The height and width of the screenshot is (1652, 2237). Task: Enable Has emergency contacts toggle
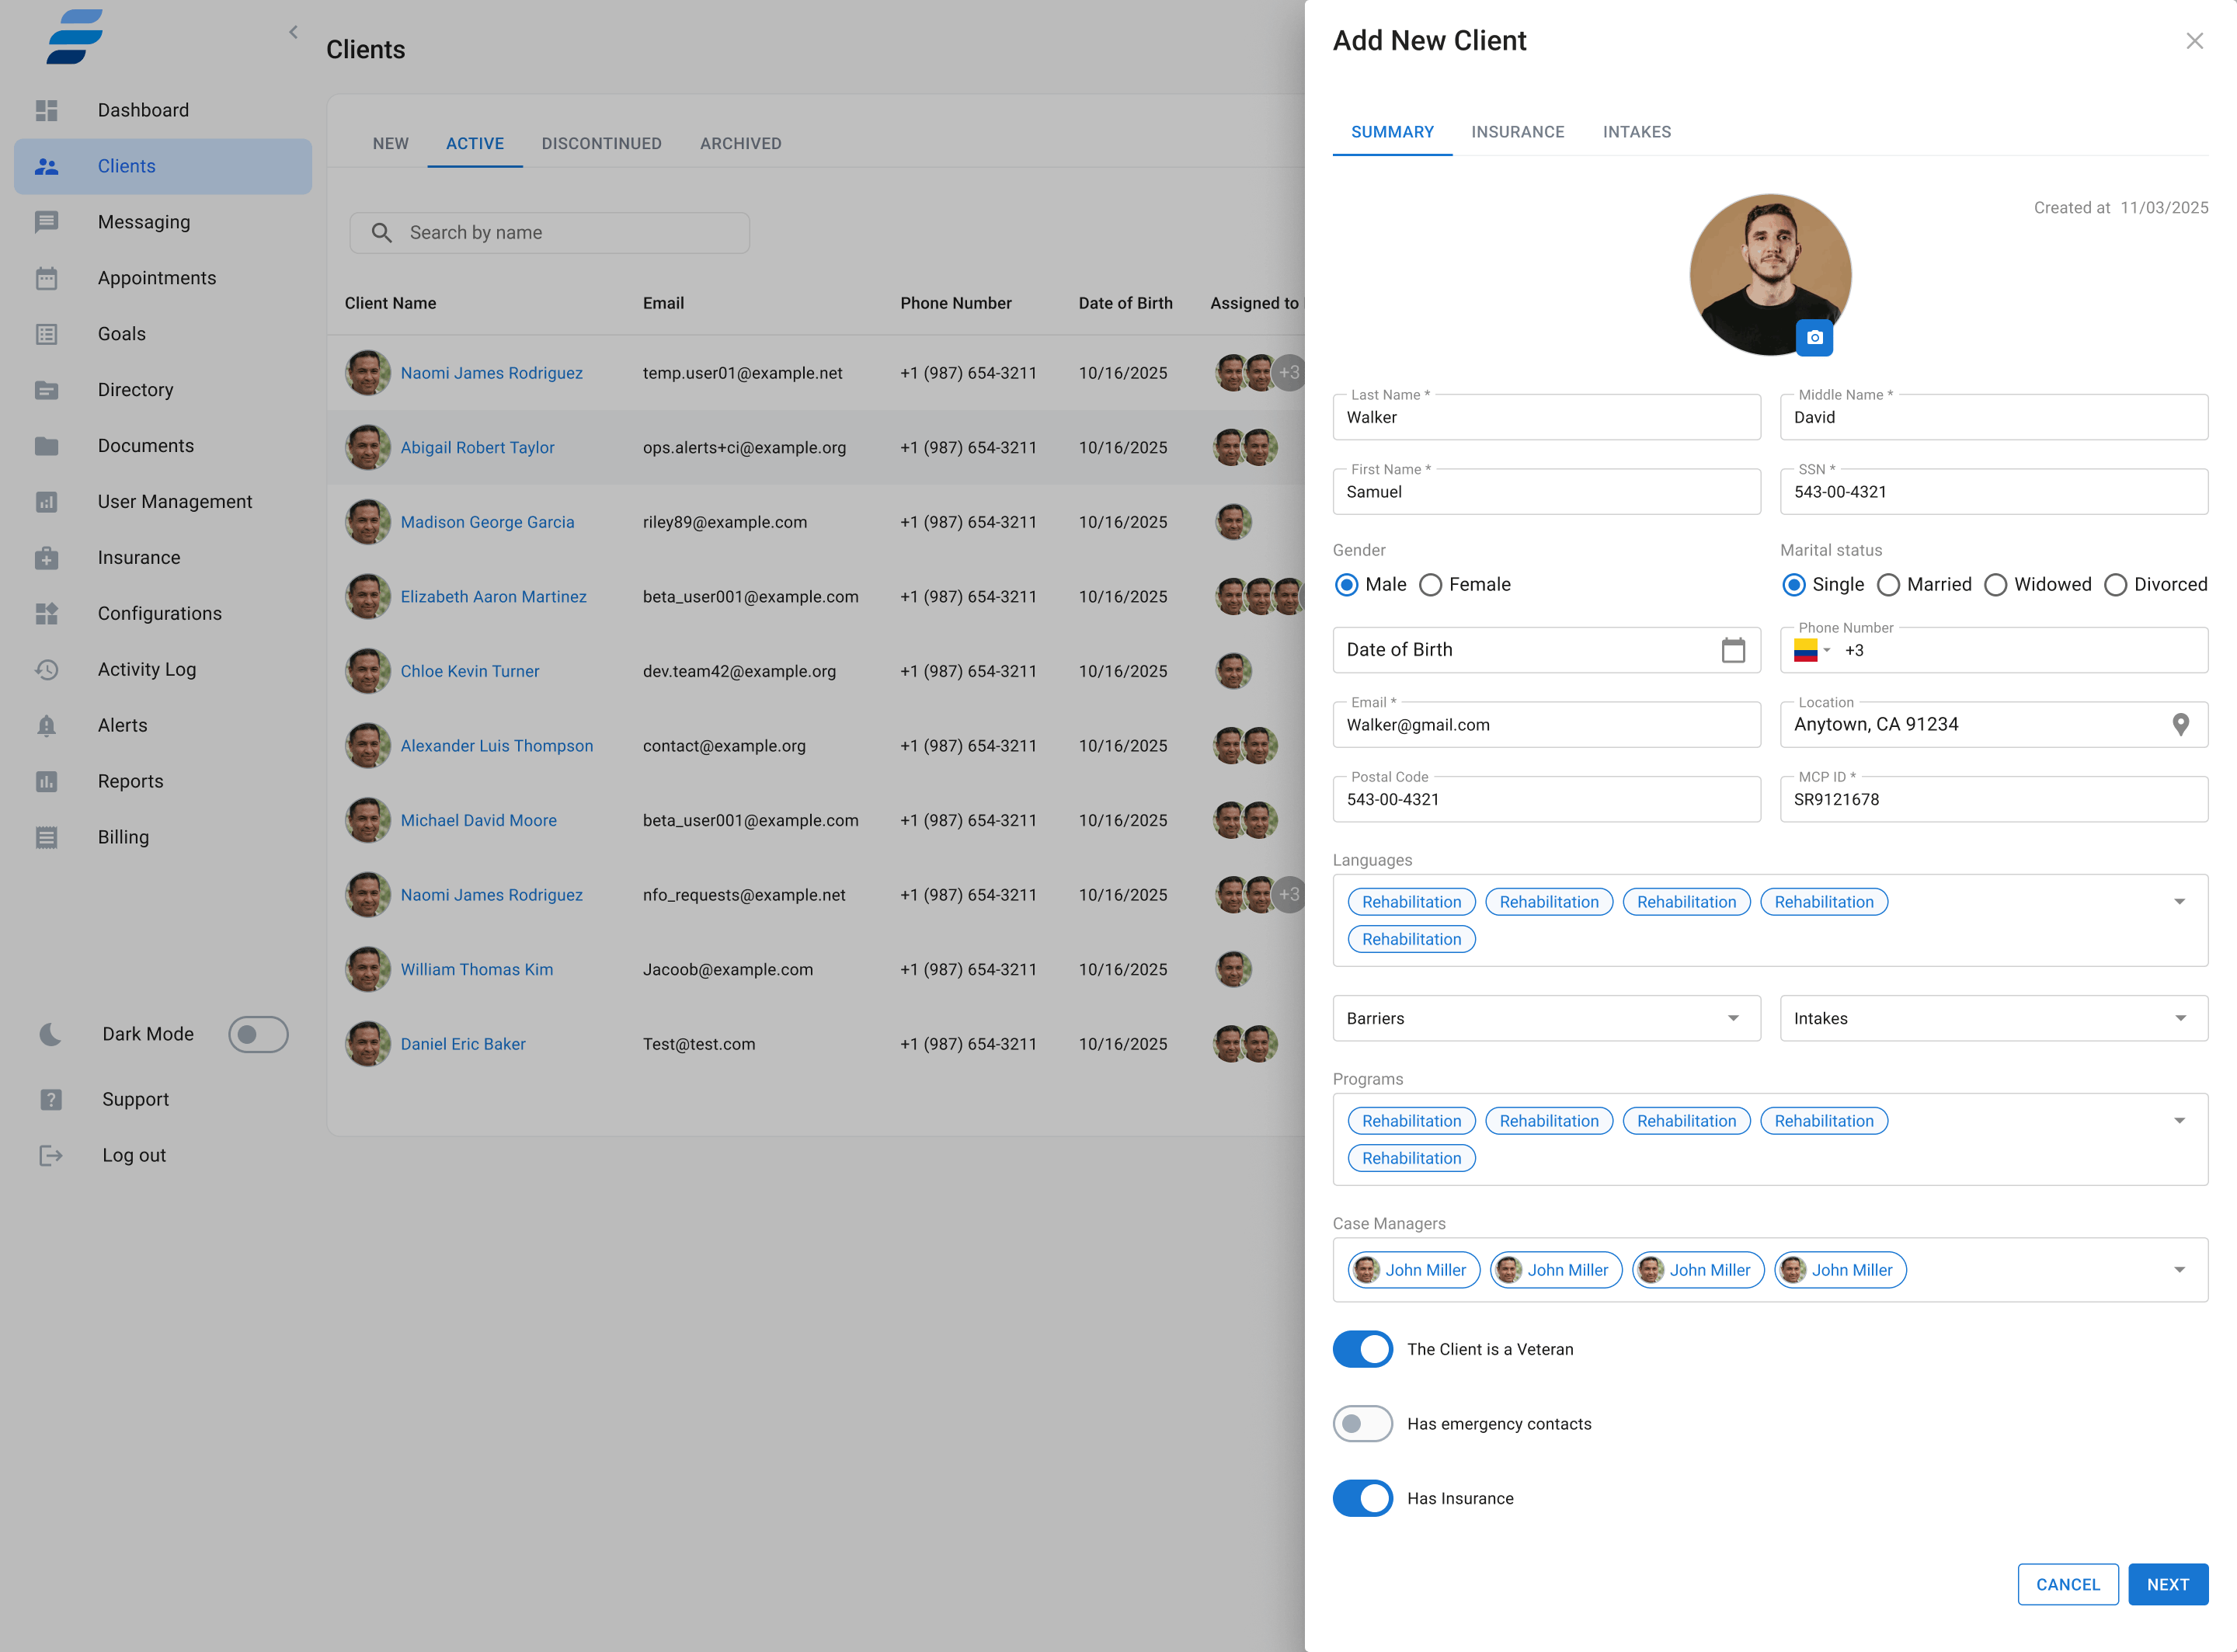pyautogui.click(x=1362, y=1423)
